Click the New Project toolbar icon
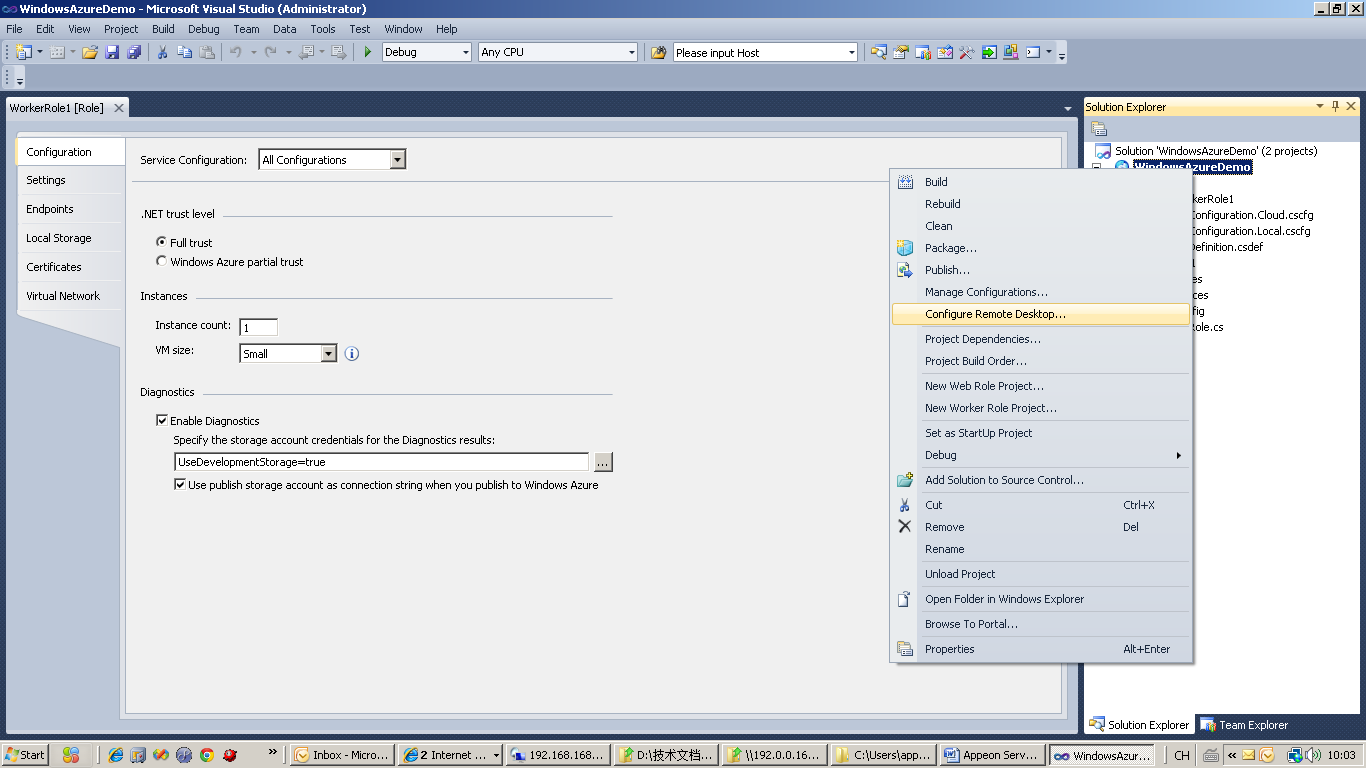This screenshot has width=1366, height=768. 24,52
